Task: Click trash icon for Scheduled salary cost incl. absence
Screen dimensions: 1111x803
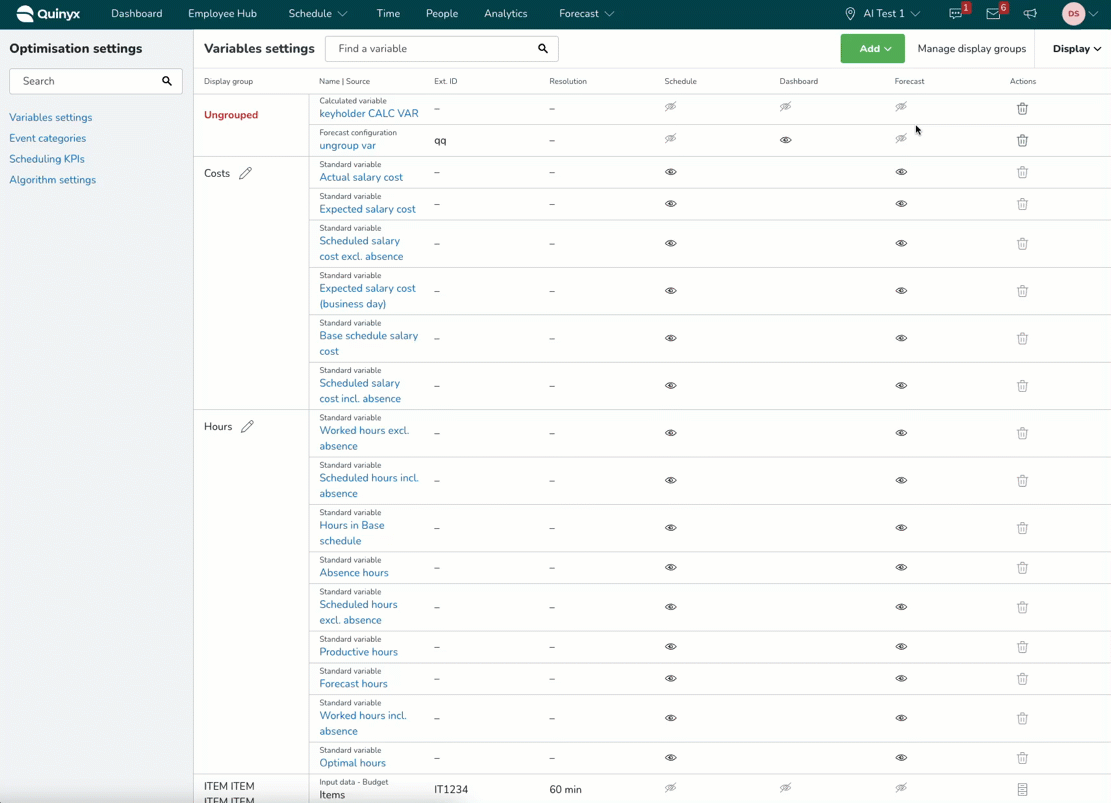Action: coord(1022,386)
